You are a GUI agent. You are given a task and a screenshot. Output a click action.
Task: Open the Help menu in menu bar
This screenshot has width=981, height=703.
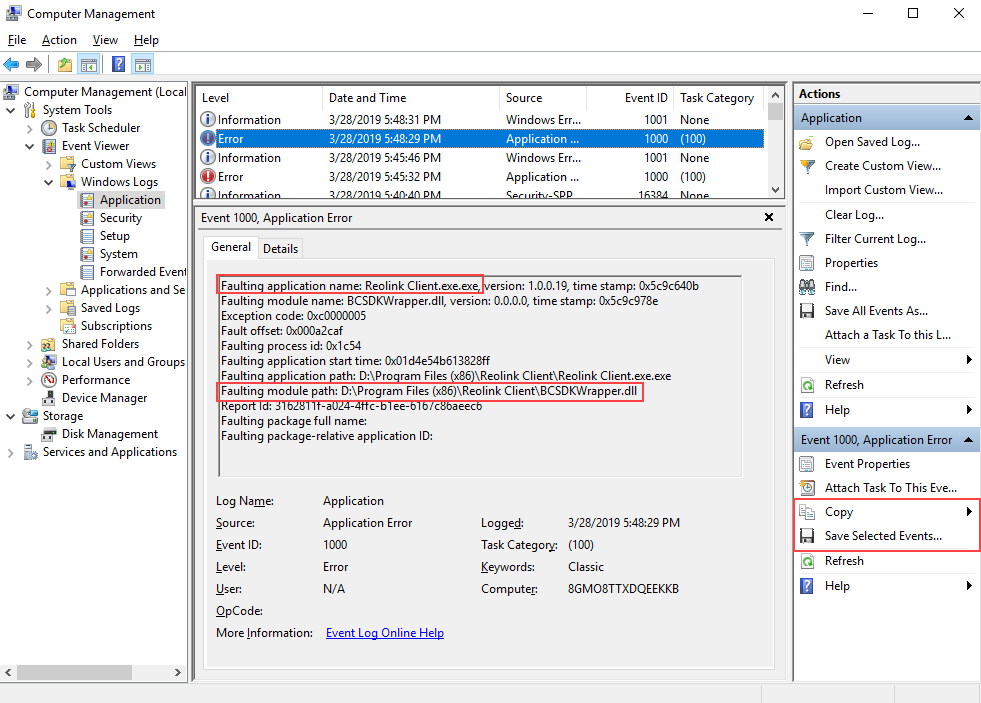click(146, 40)
